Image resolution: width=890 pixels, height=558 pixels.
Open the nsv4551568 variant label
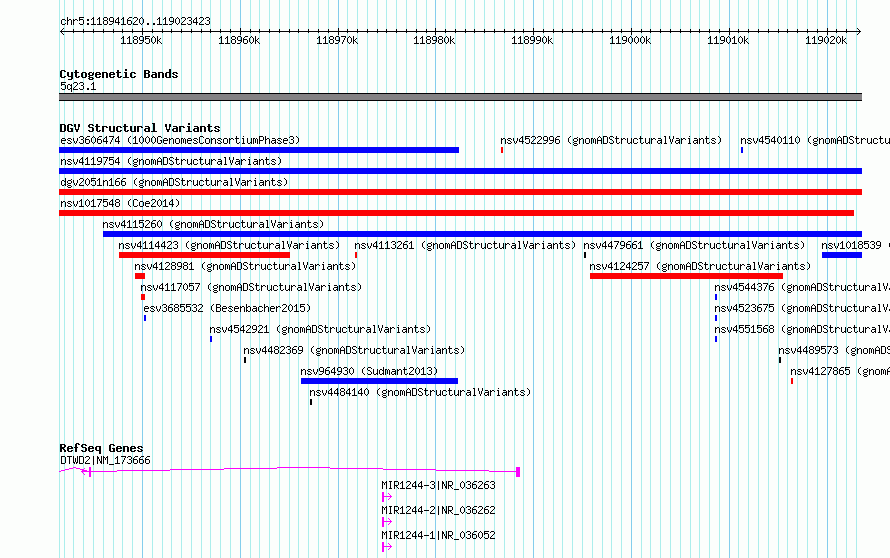click(x=802, y=329)
